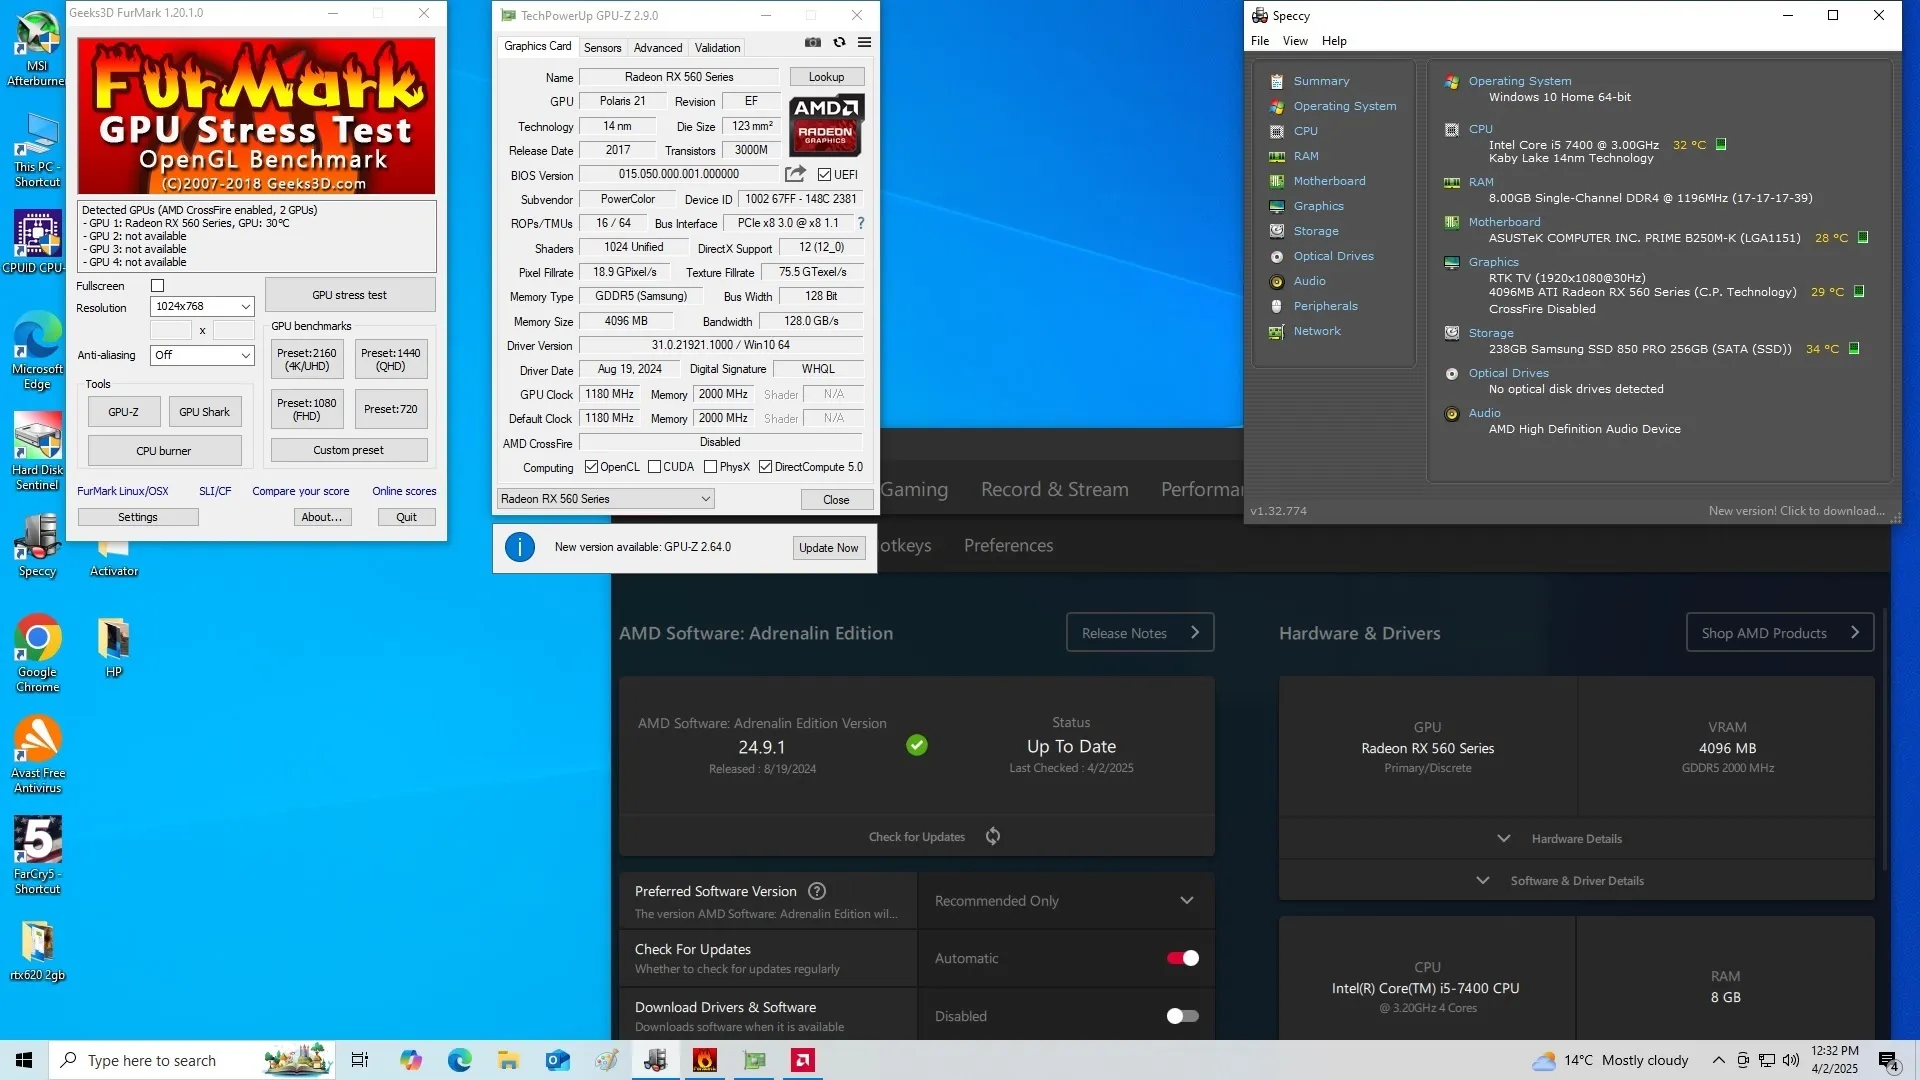Toggle the CUDA checkbox
The width and height of the screenshot is (1920, 1080).
pos(654,467)
